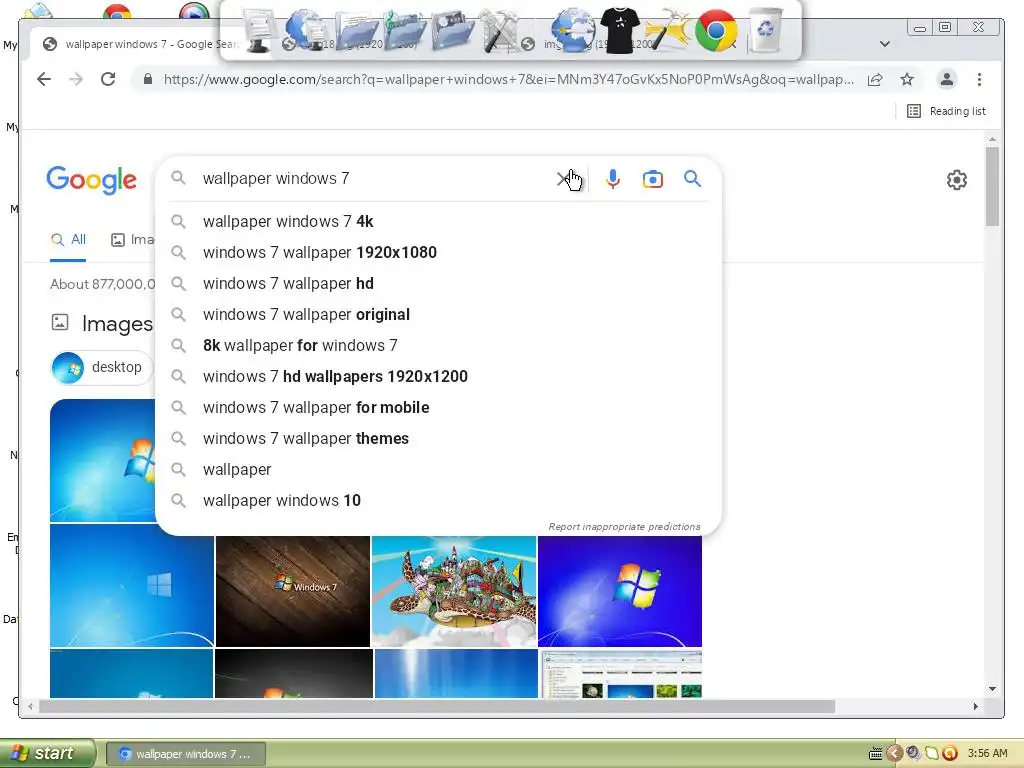Click the hammer with yellow star dock icon

click(667, 30)
